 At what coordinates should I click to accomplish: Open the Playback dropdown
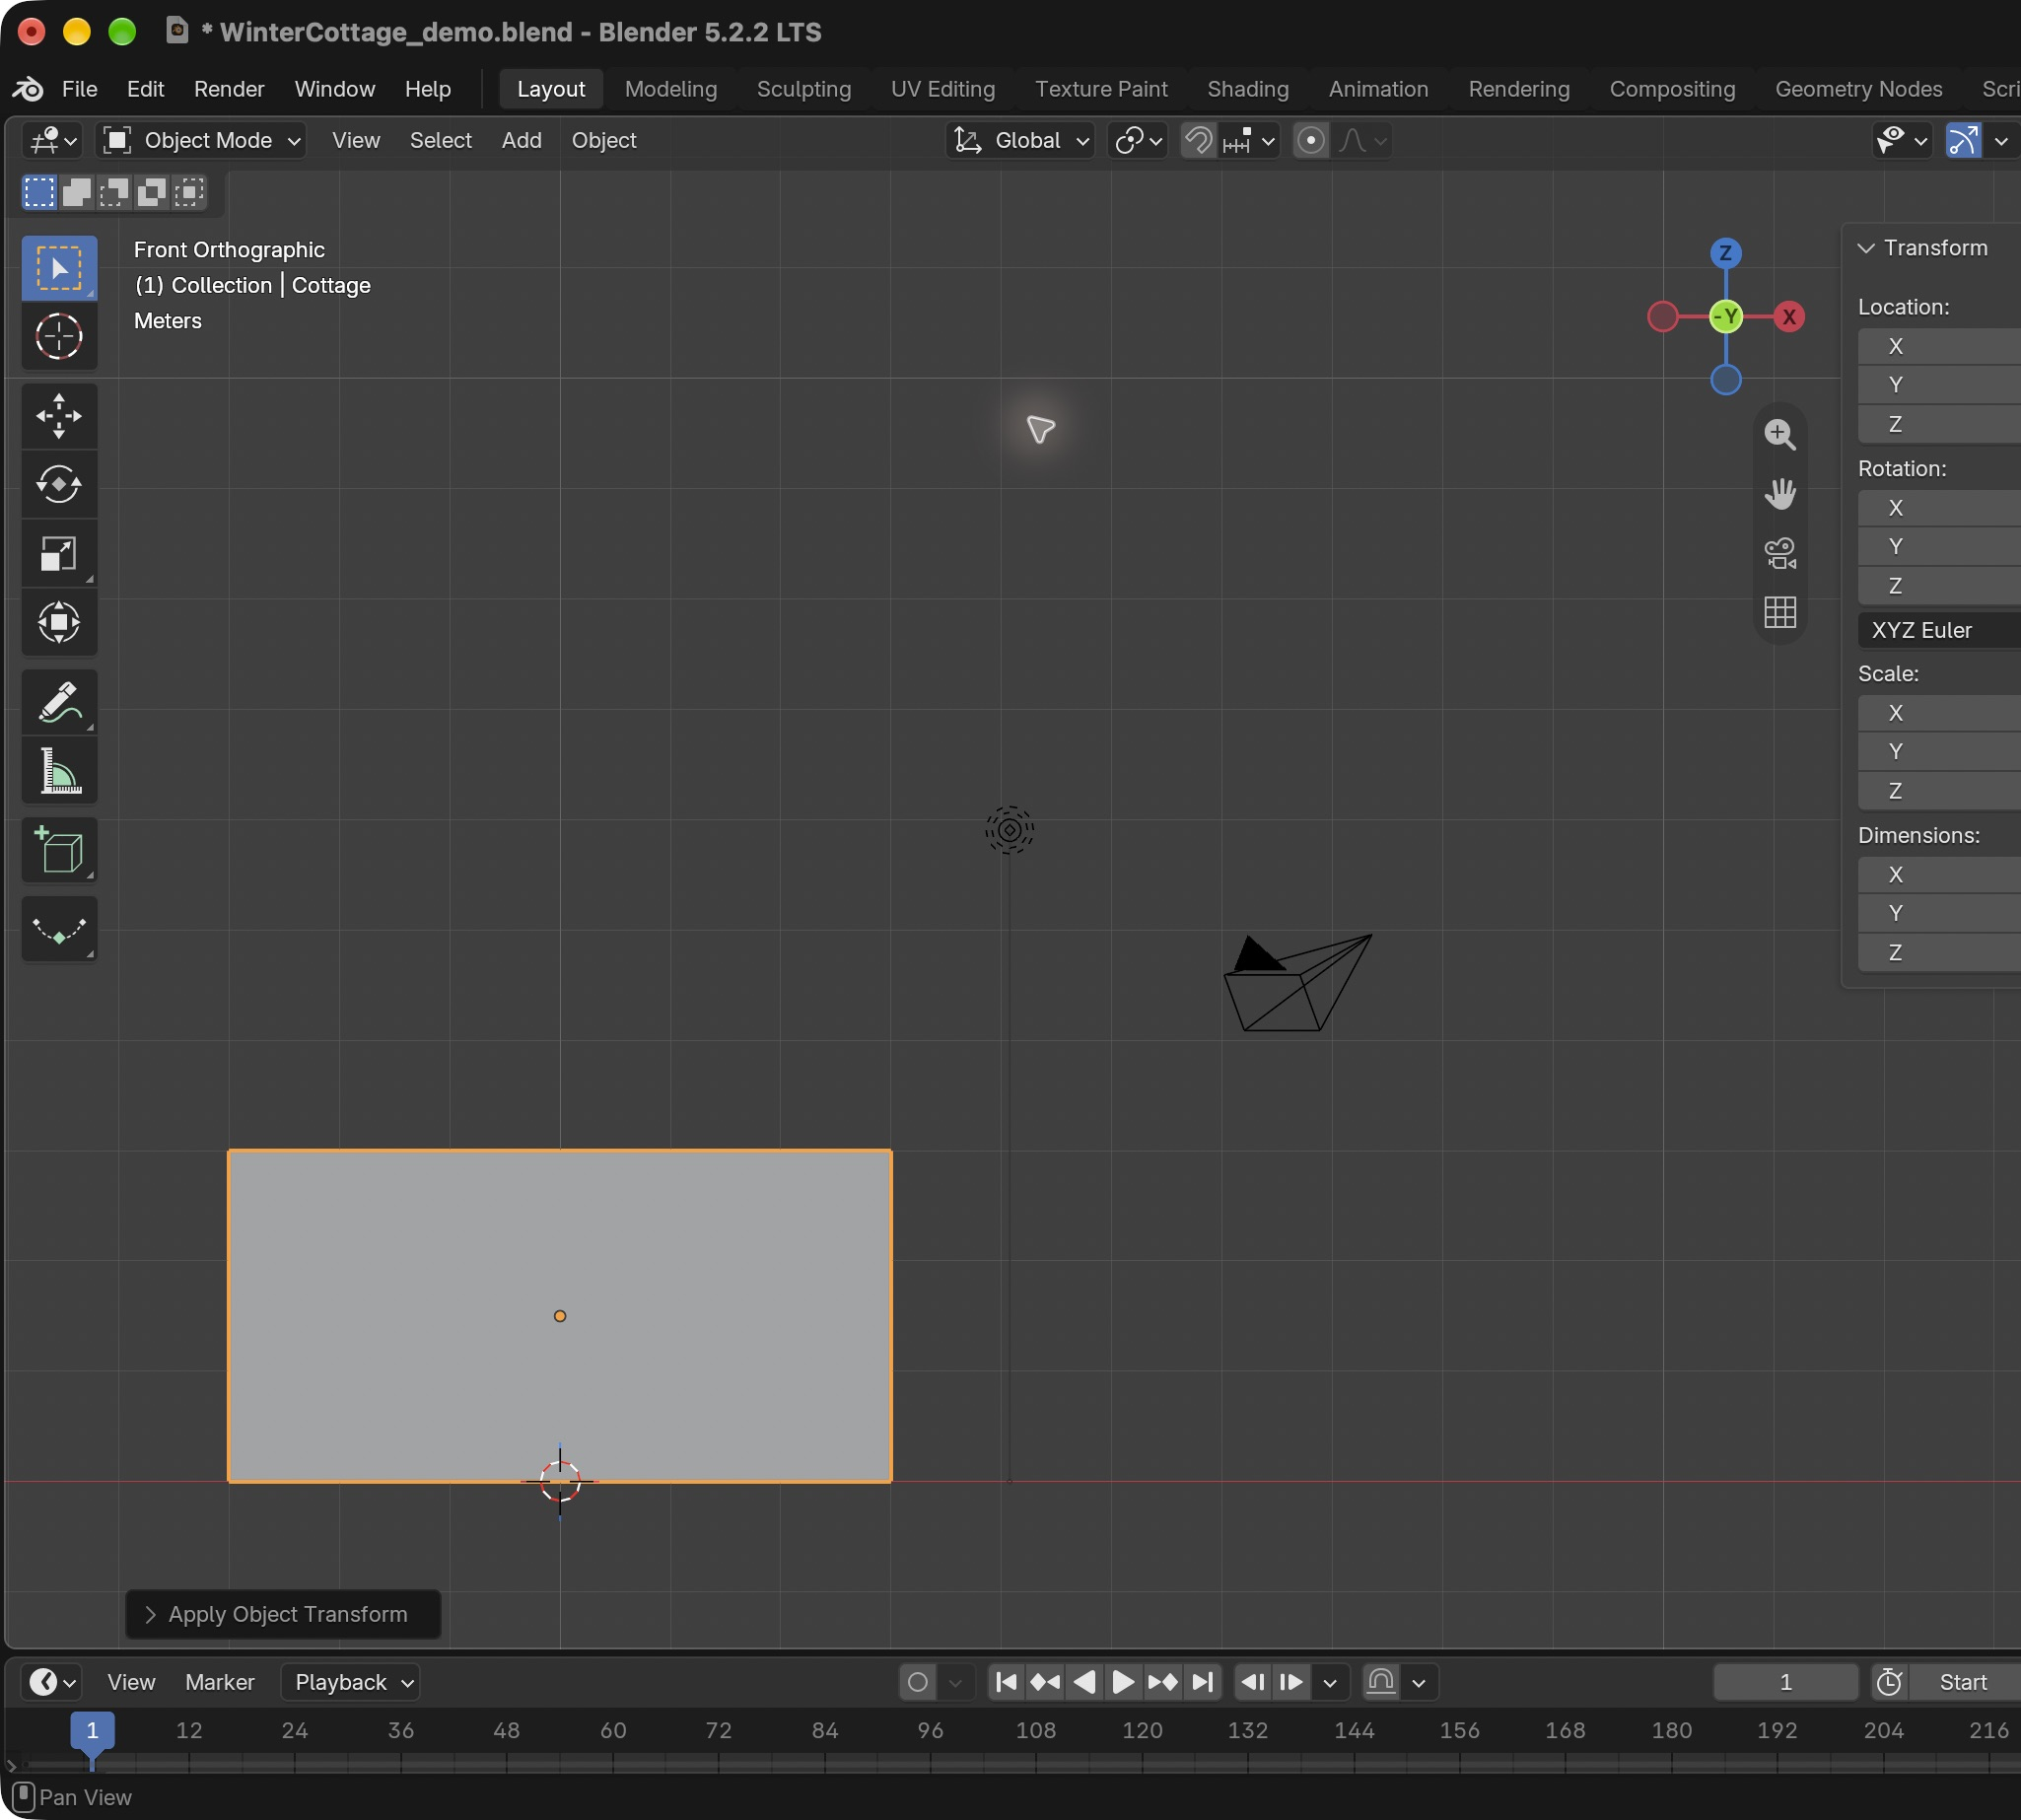tap(350, 1683)
